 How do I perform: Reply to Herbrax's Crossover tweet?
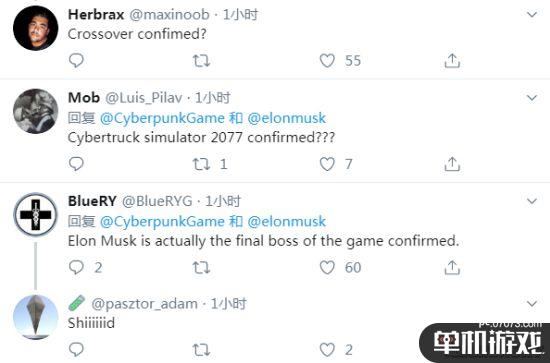click(76, 61)
